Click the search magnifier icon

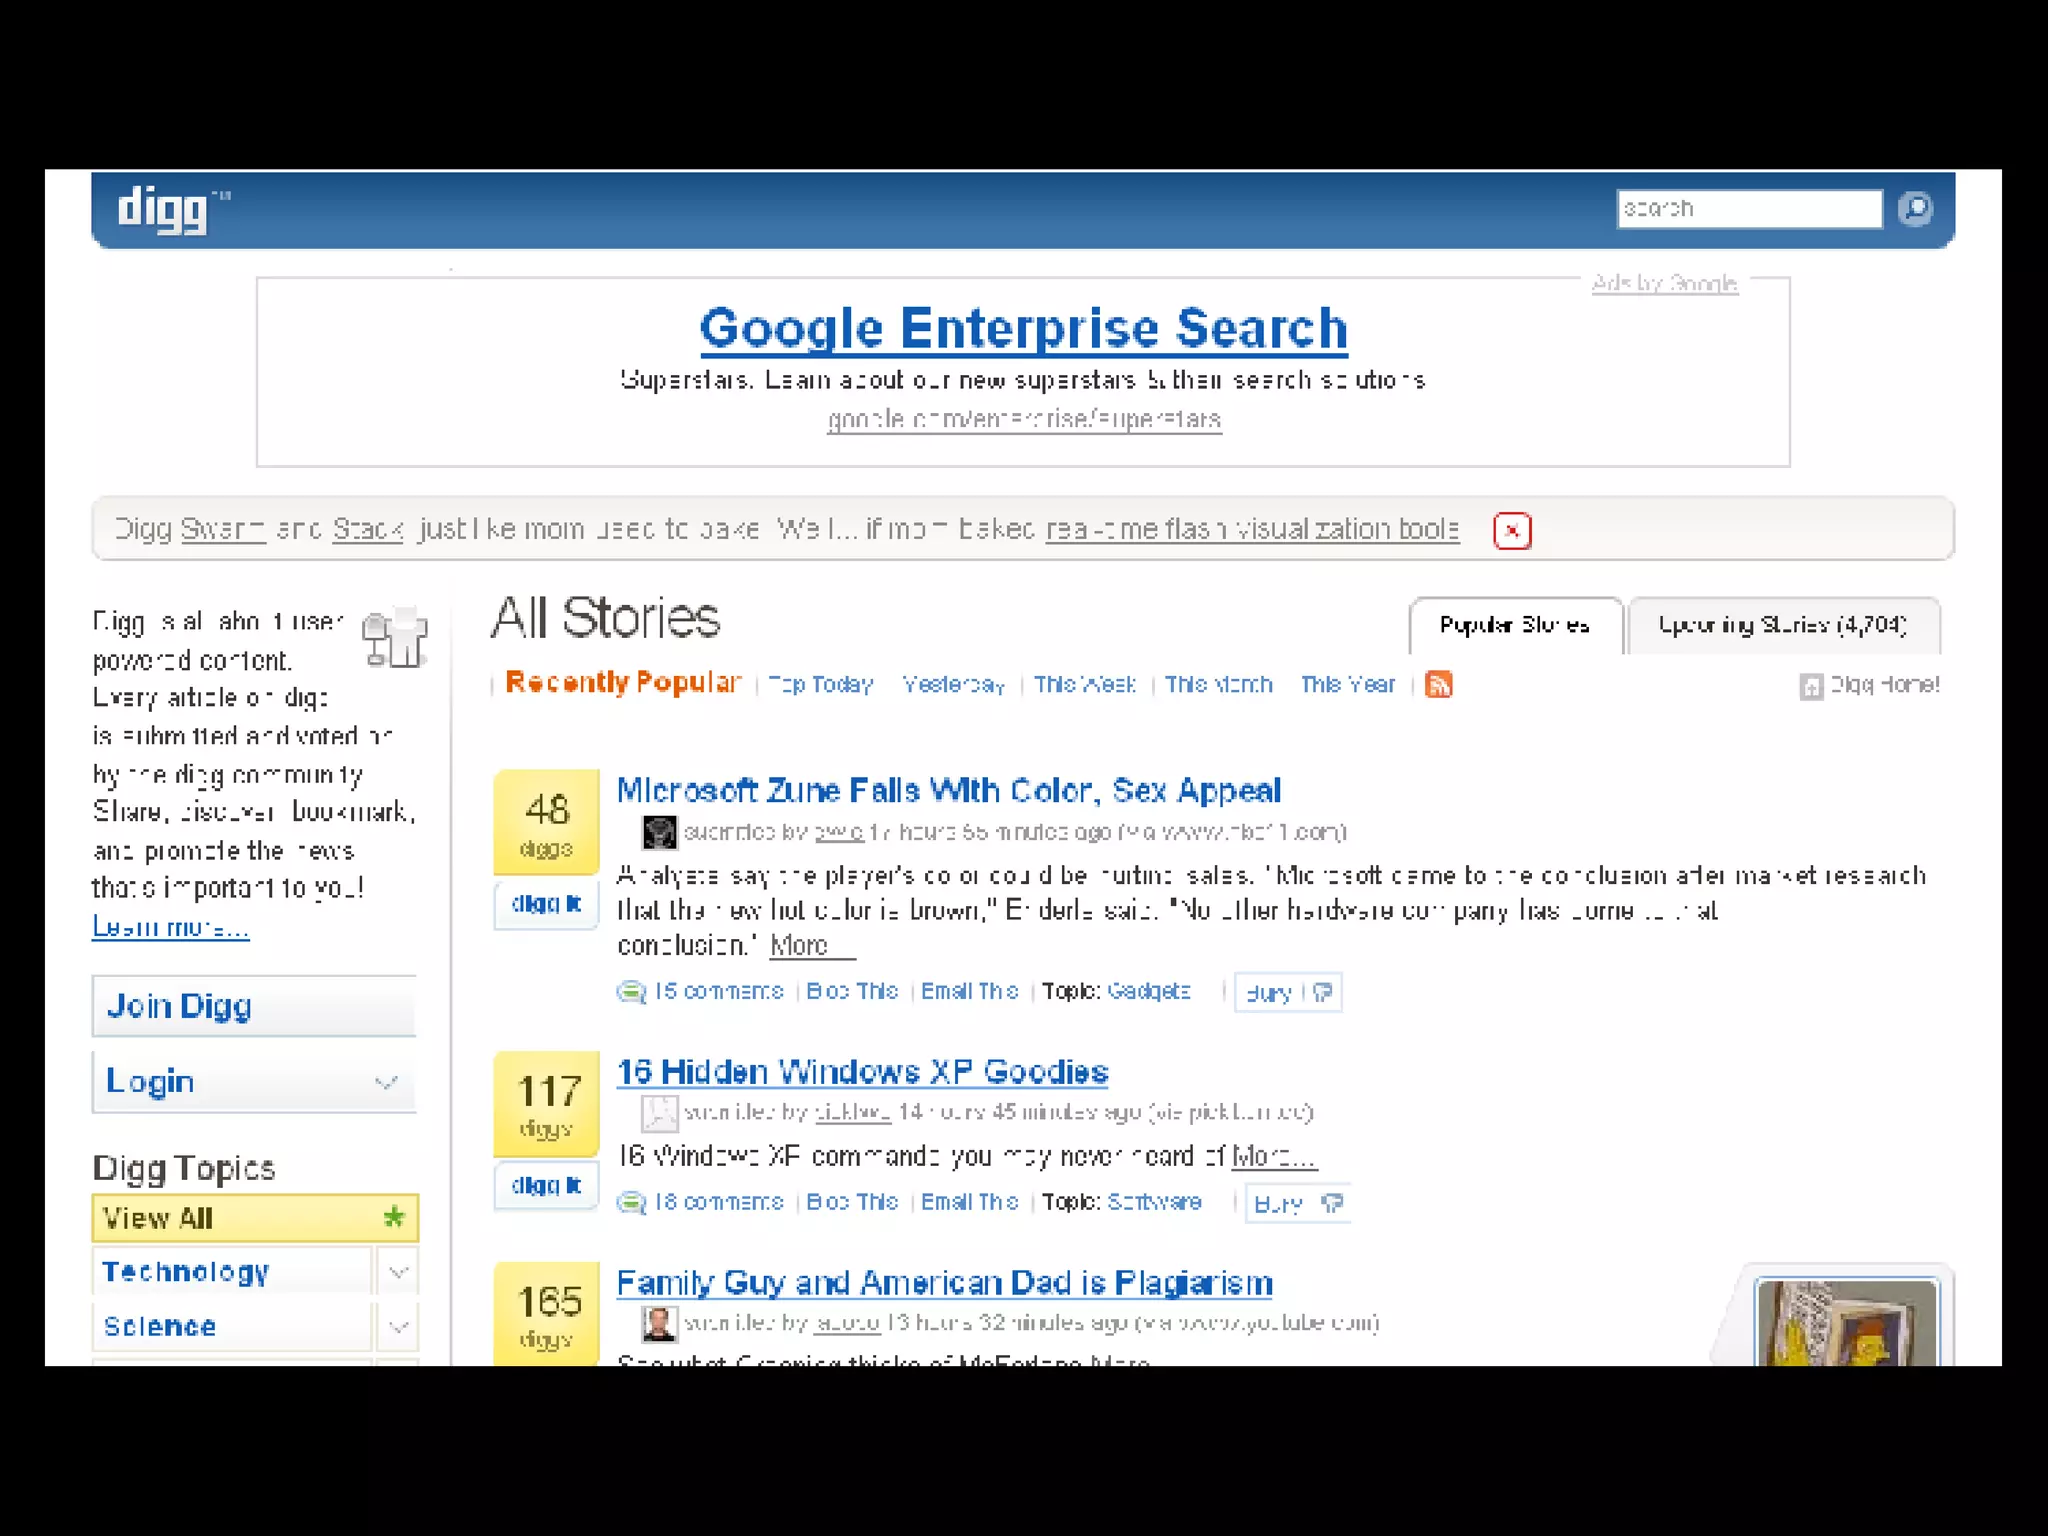pos(1915,208)
